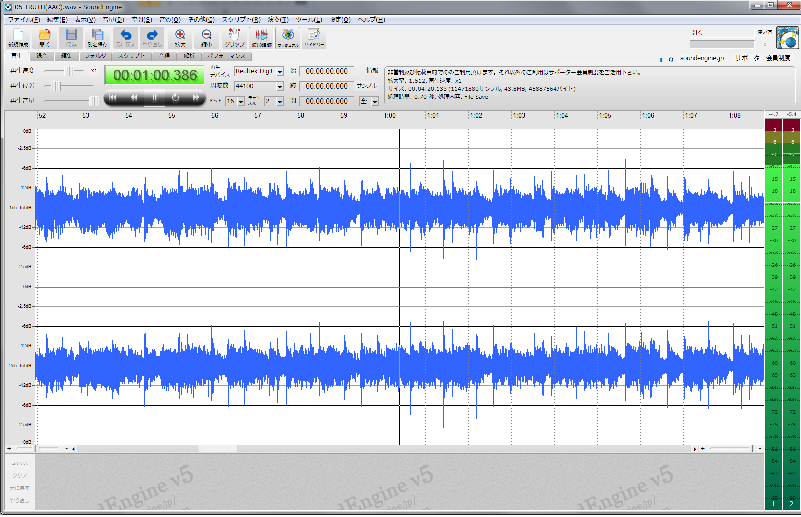Screen dimensions: 801x517
Task: Click the 会員特典 link at top right
Action: (x=778, y=58)
